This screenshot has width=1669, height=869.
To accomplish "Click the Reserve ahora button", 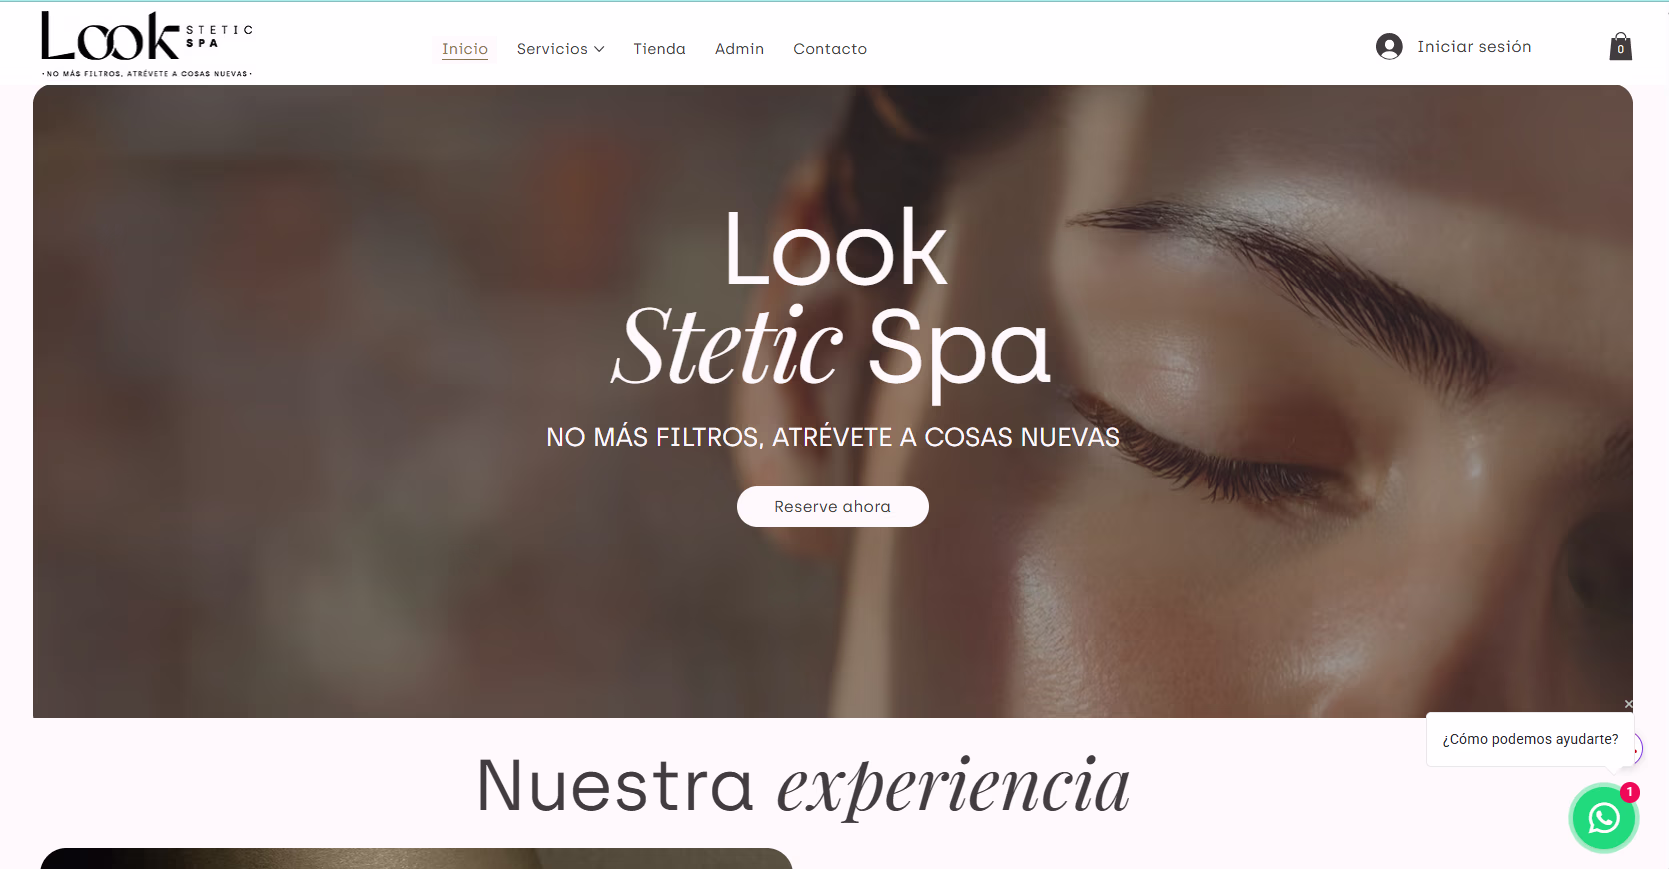I will coord(832,506).
